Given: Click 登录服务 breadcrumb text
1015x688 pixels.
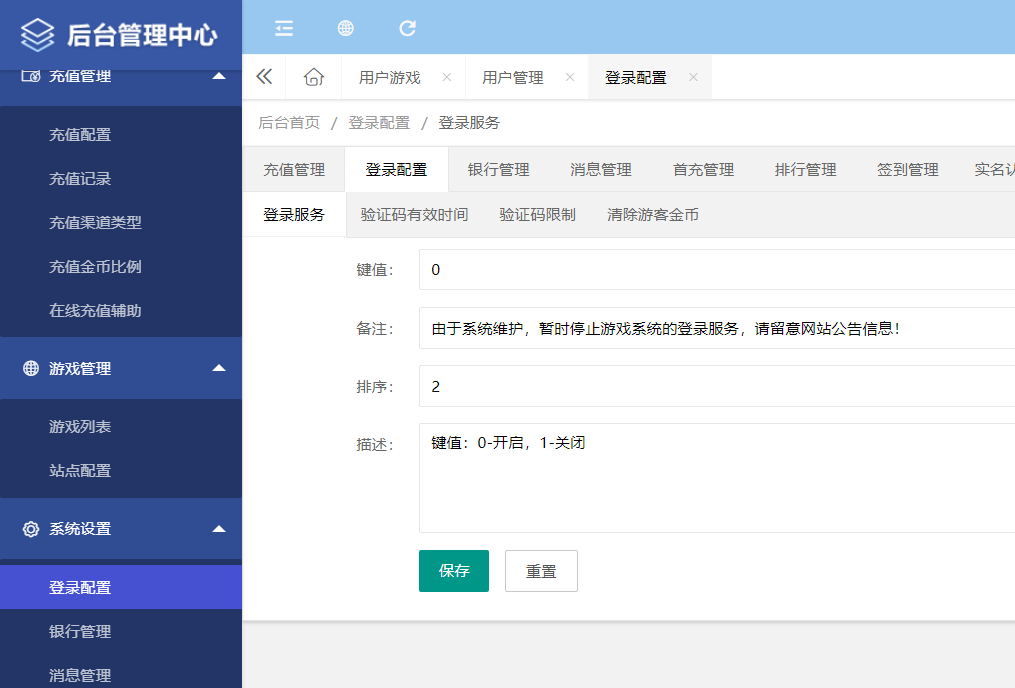Looking at the screenshot, I should (x=469, y=123).
